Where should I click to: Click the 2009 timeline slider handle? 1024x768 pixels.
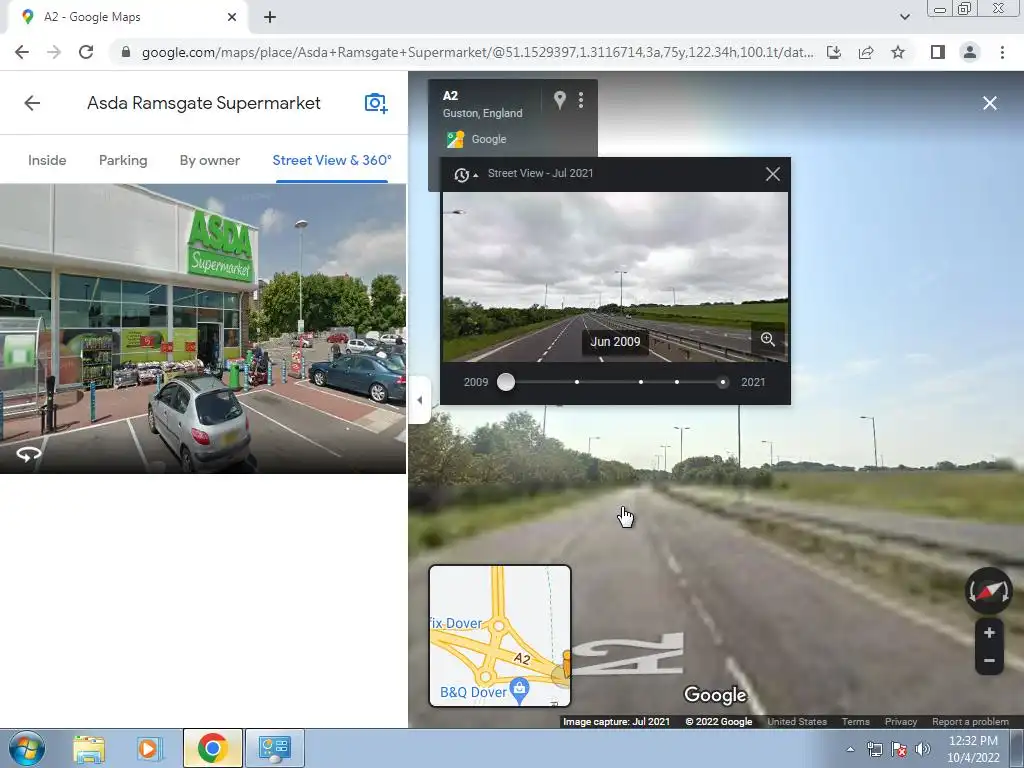(x=505, y=382)
